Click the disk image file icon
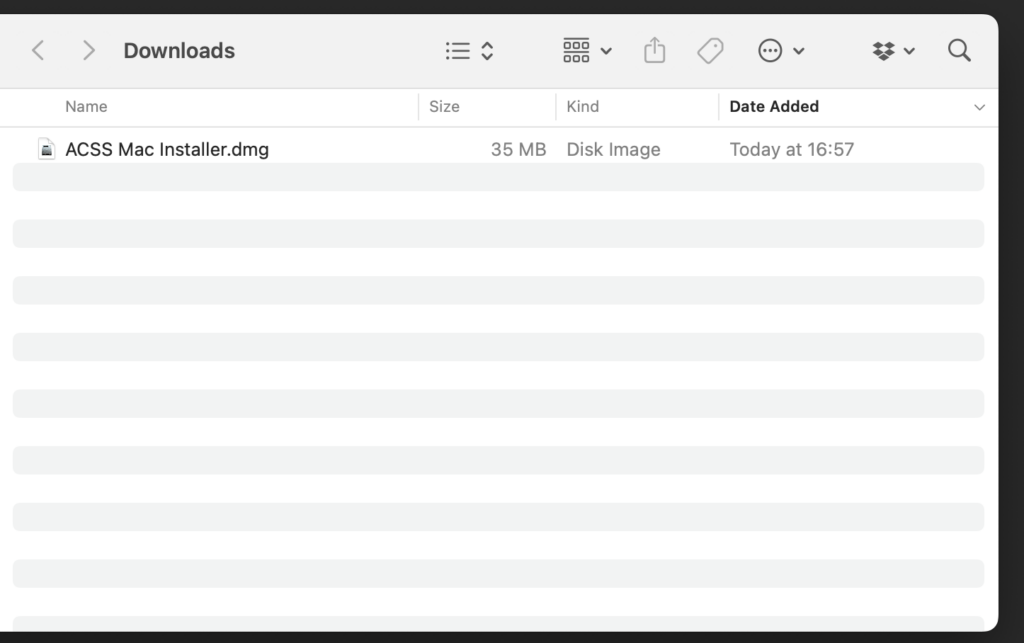Viewport: 1024px width, 643px height. click(46, 149)
